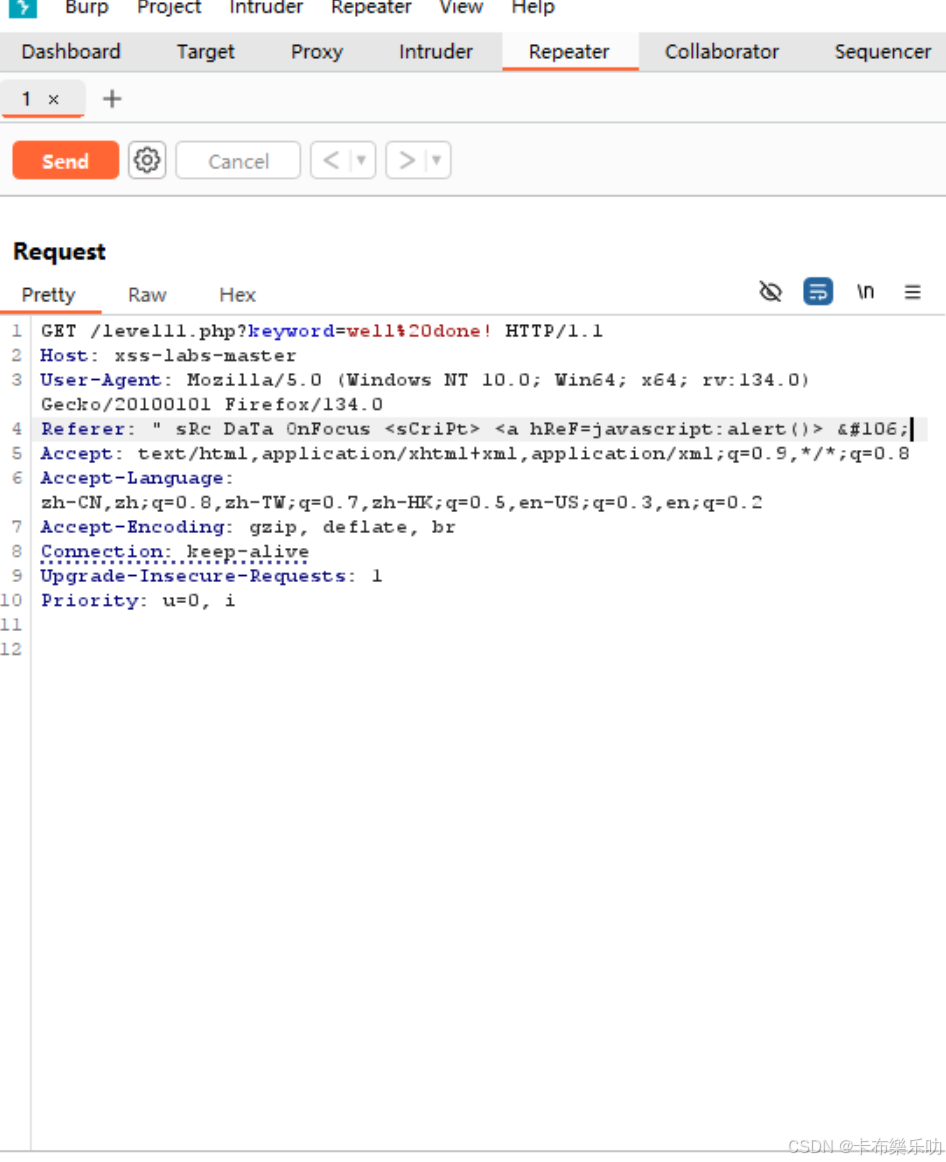The image size is (946, 1162).
Task: Click the Connection: keep-alive line
Action: click(x=175, y=552)
